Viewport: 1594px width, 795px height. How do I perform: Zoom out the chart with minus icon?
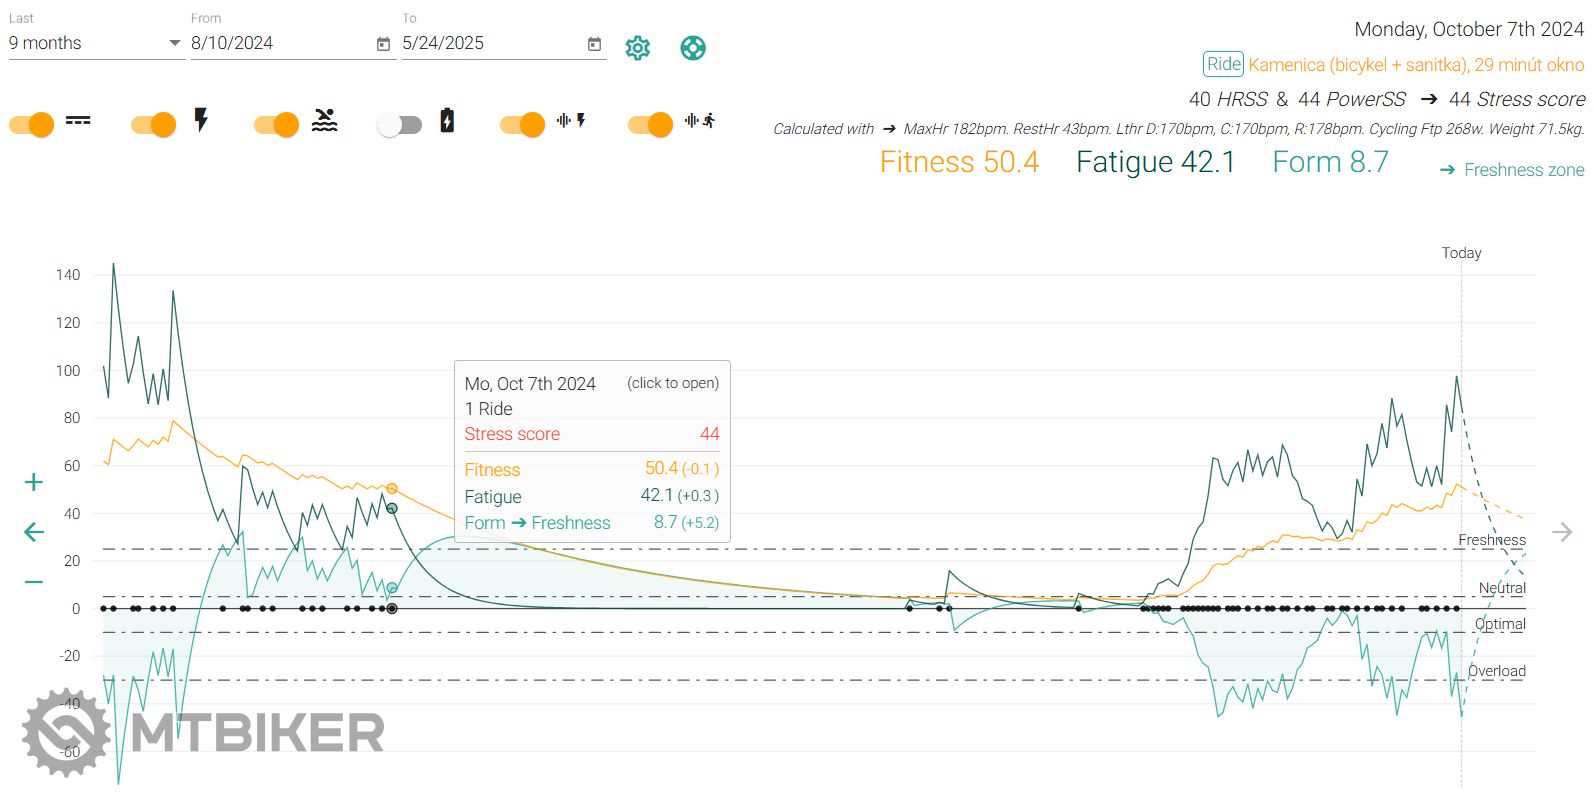[34, 581]
